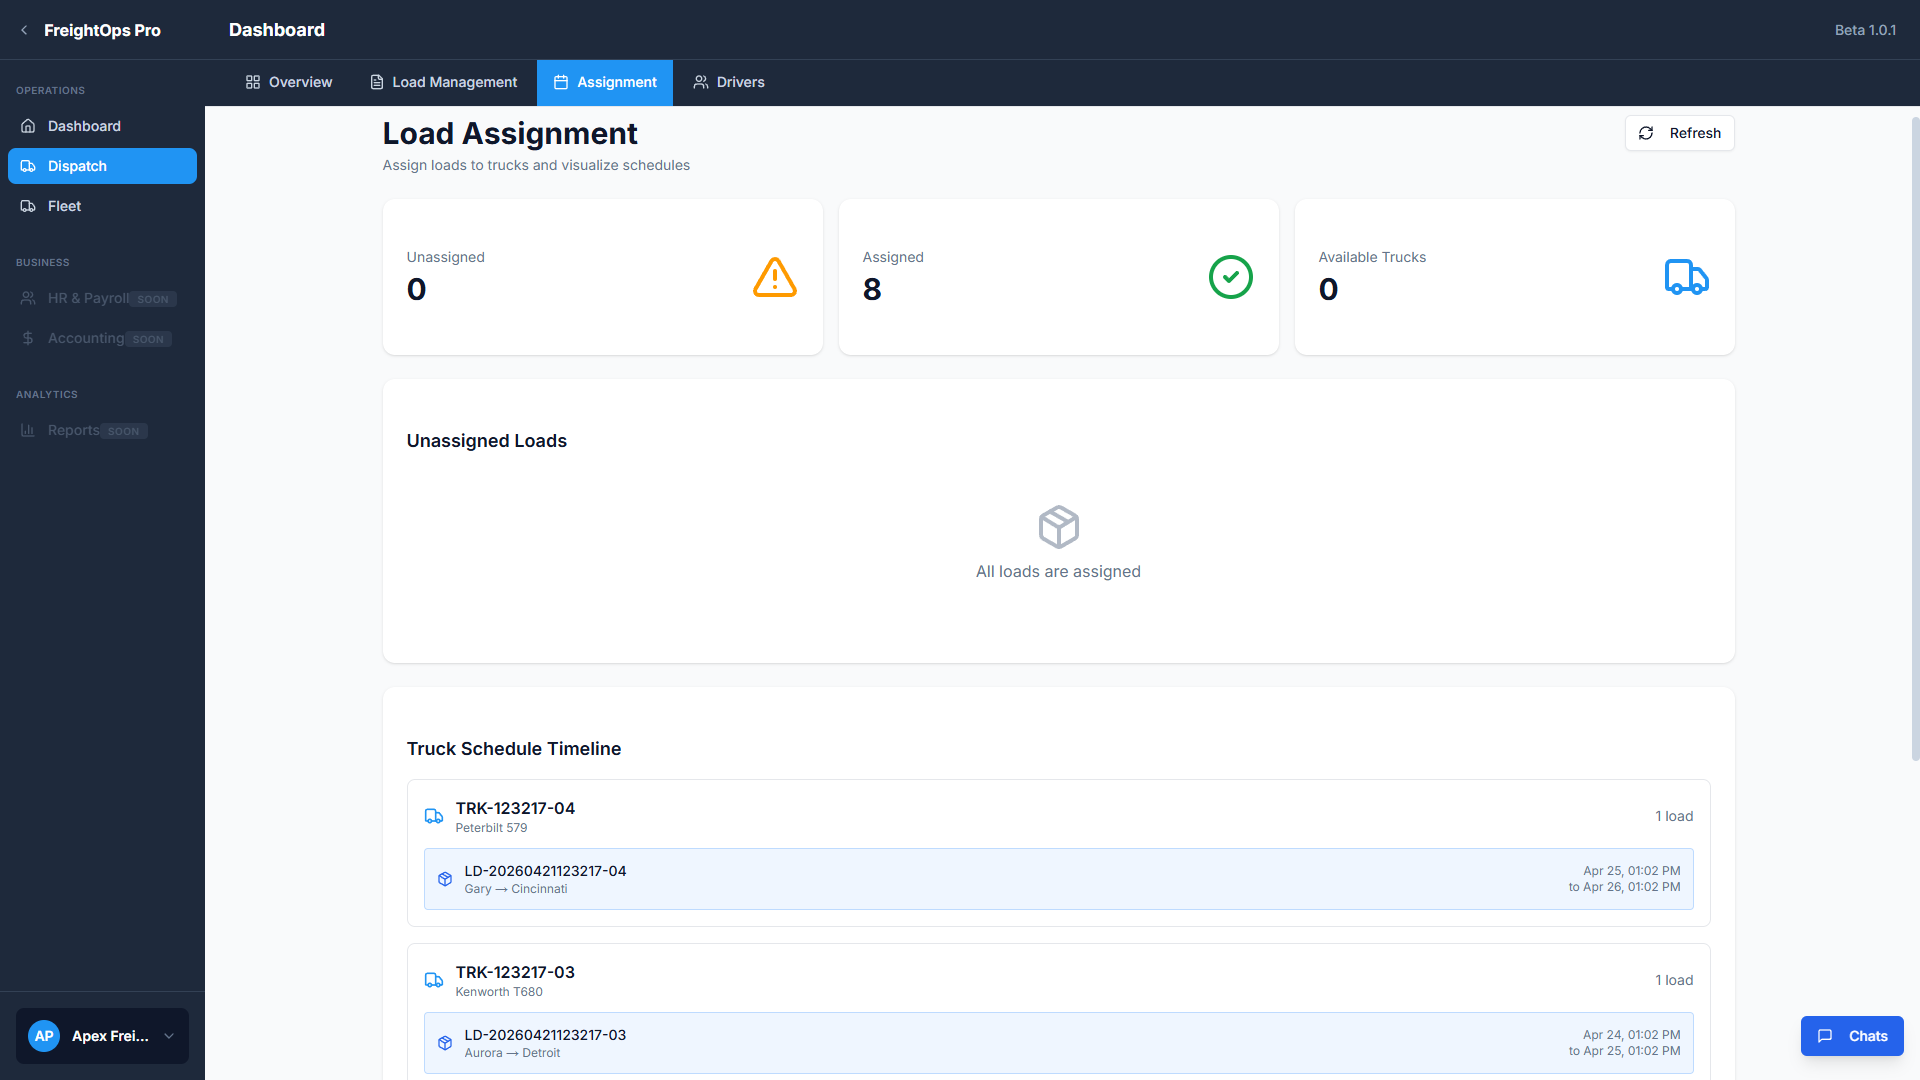Open Fleet in the sidebar
Screen dimensions: 1920x1080
(64, 206)
